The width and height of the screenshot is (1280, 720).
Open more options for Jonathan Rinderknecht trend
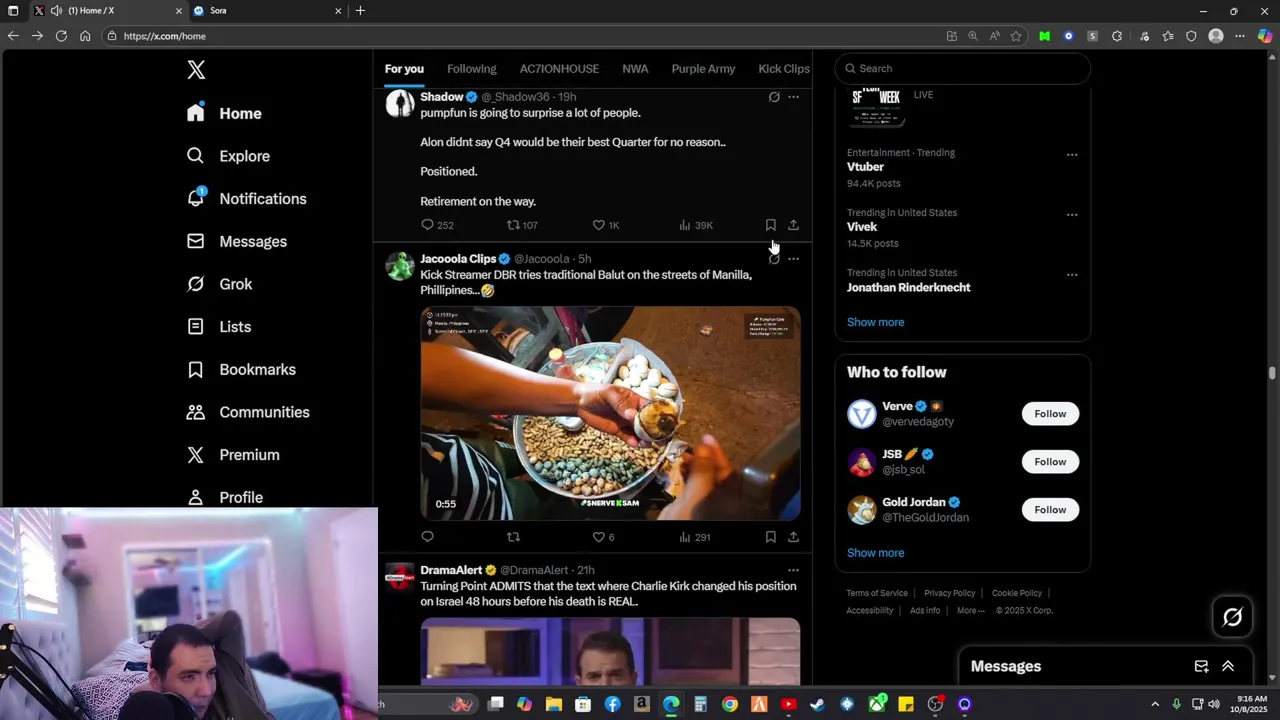[1072, 275]
